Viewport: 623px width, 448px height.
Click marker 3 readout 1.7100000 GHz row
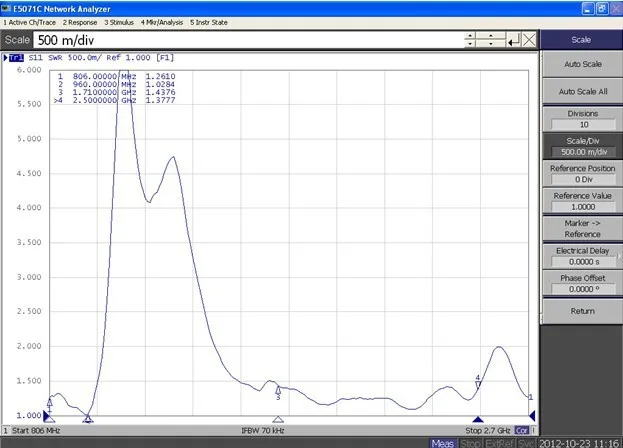click(116, 92)
